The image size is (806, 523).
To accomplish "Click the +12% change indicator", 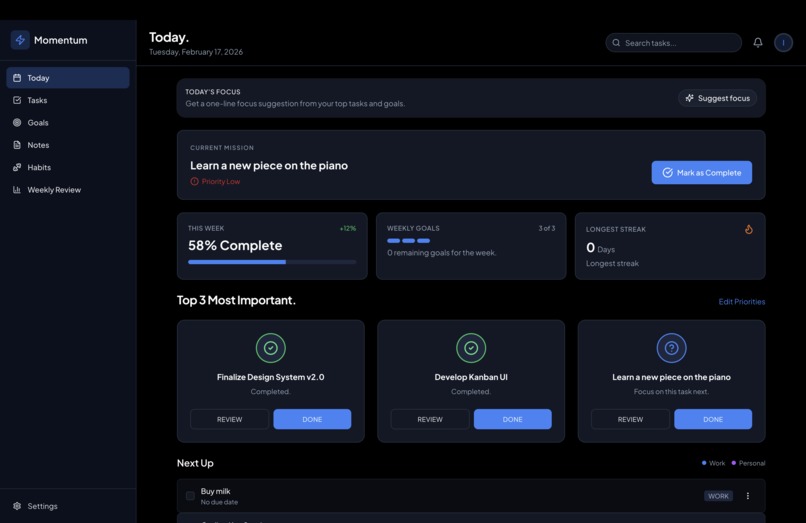I will [x=348, y=228].
